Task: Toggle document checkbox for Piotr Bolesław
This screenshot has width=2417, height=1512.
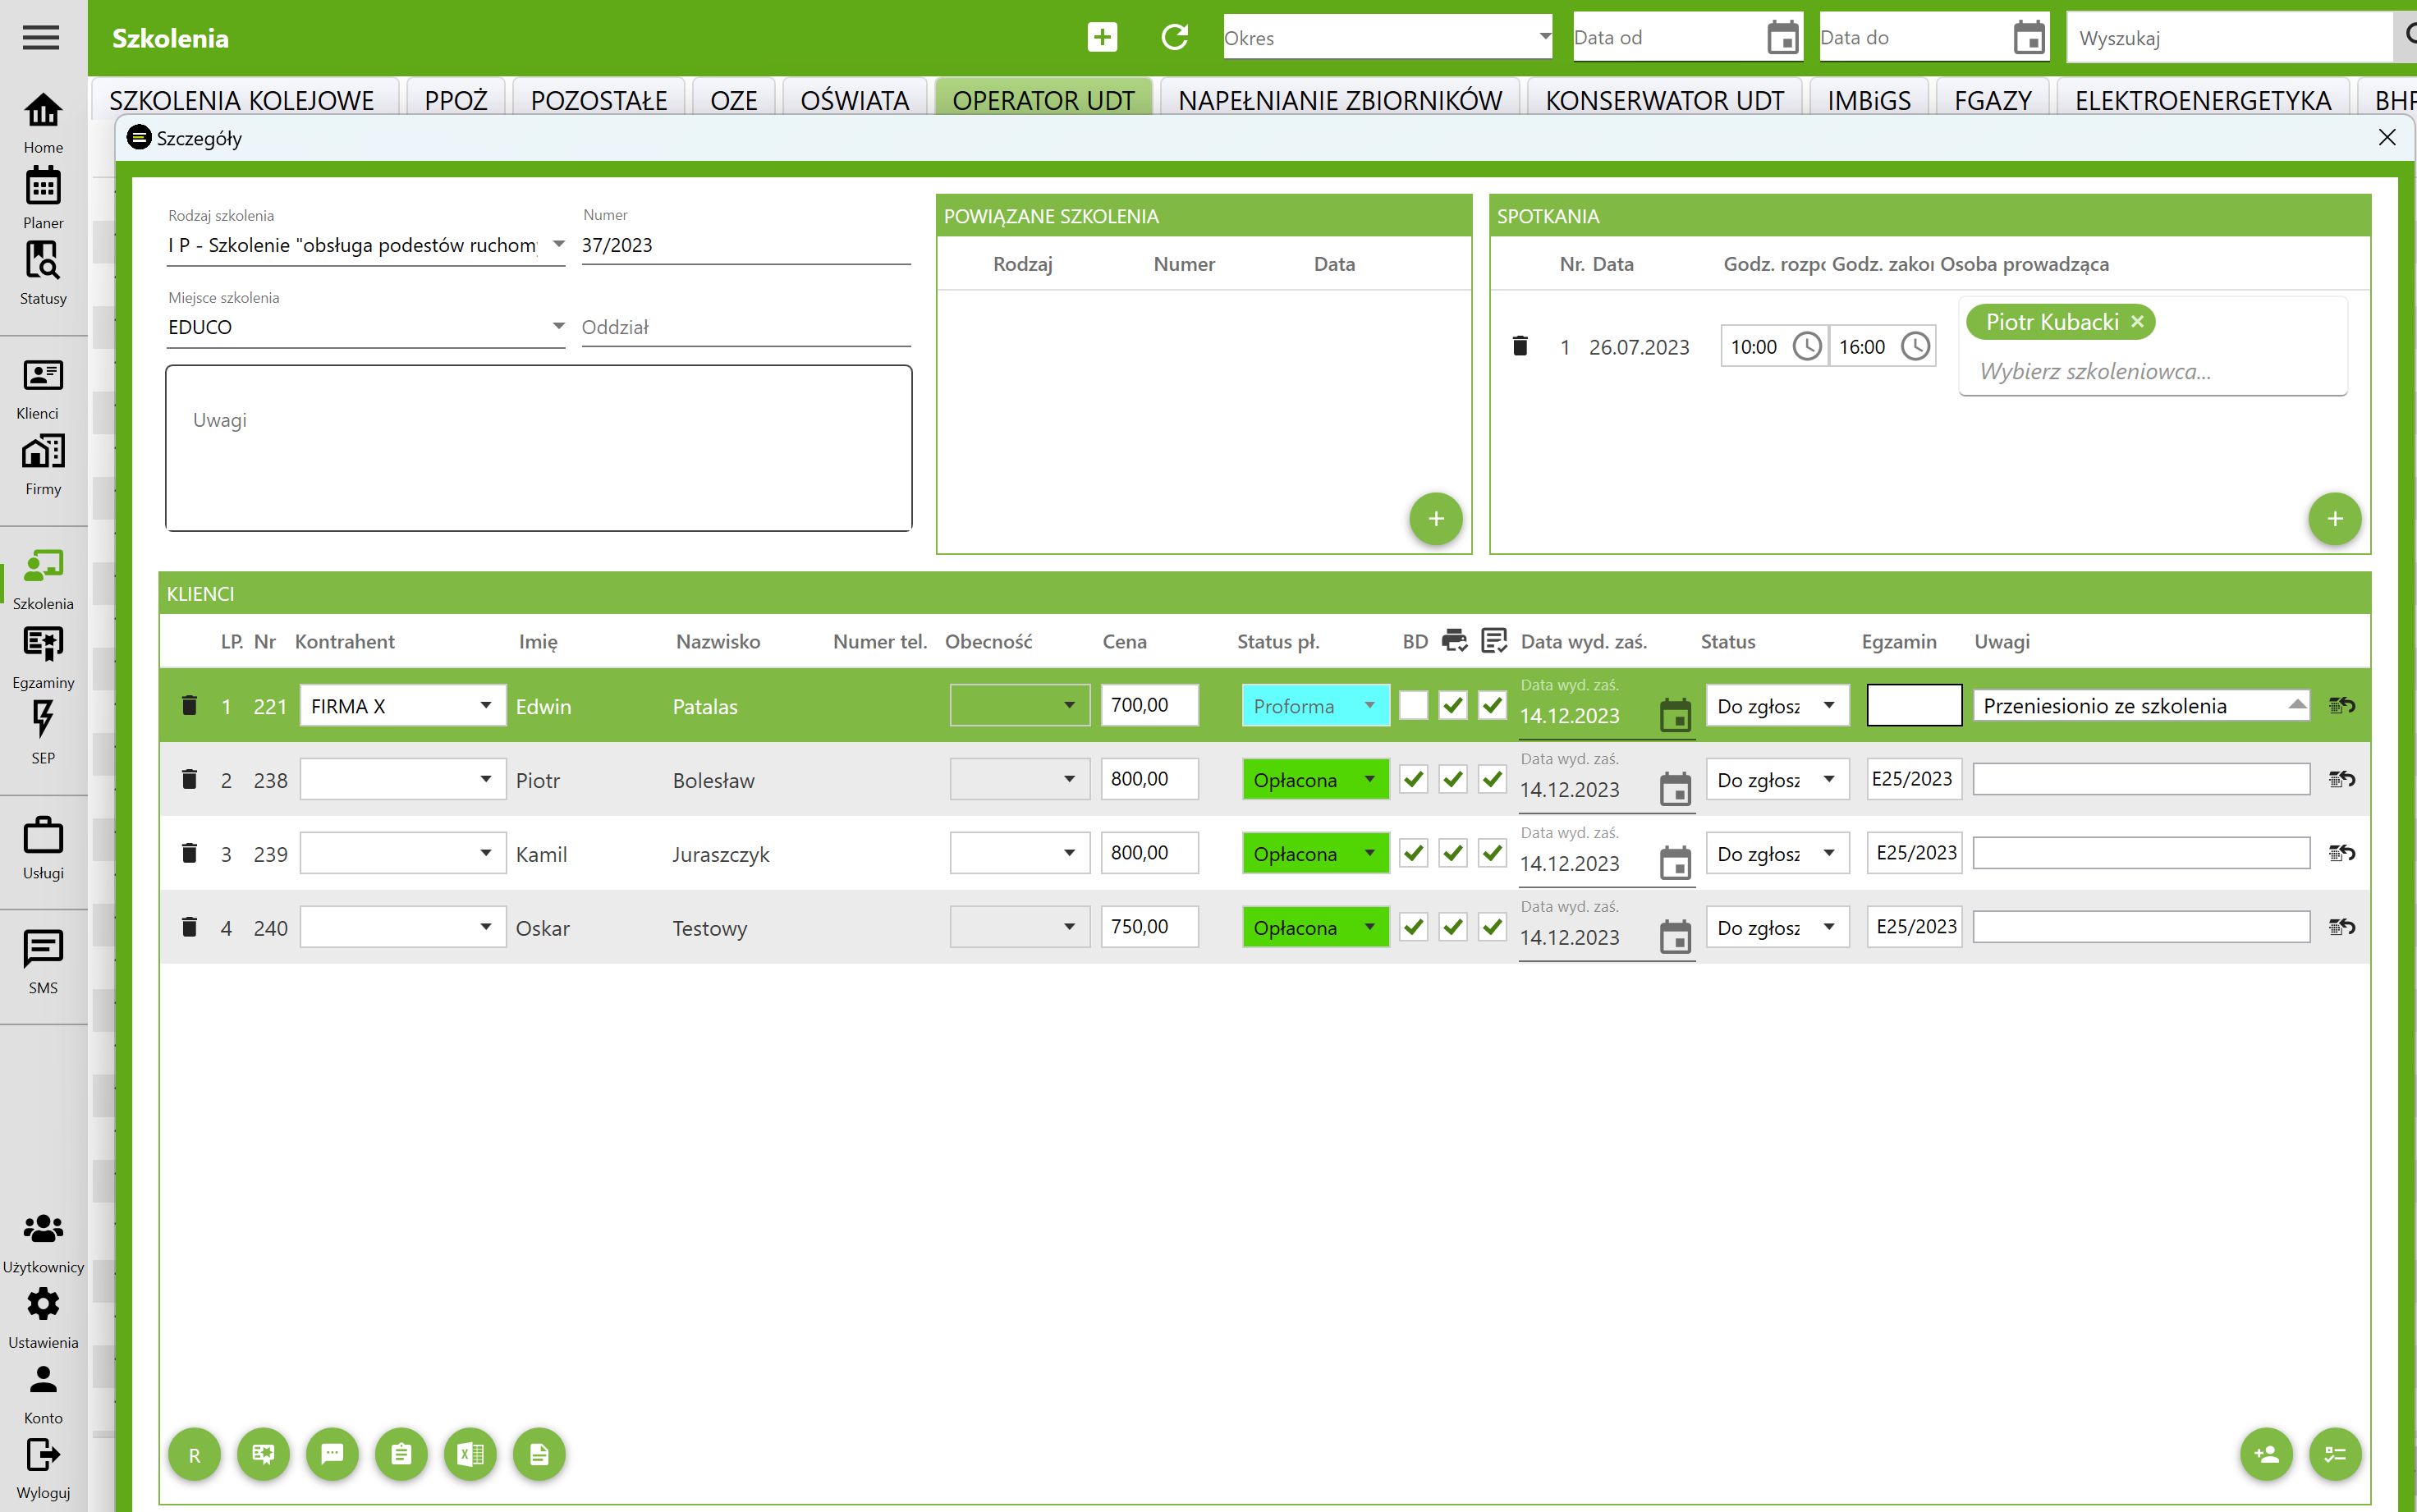Action: click(1492, 779)
